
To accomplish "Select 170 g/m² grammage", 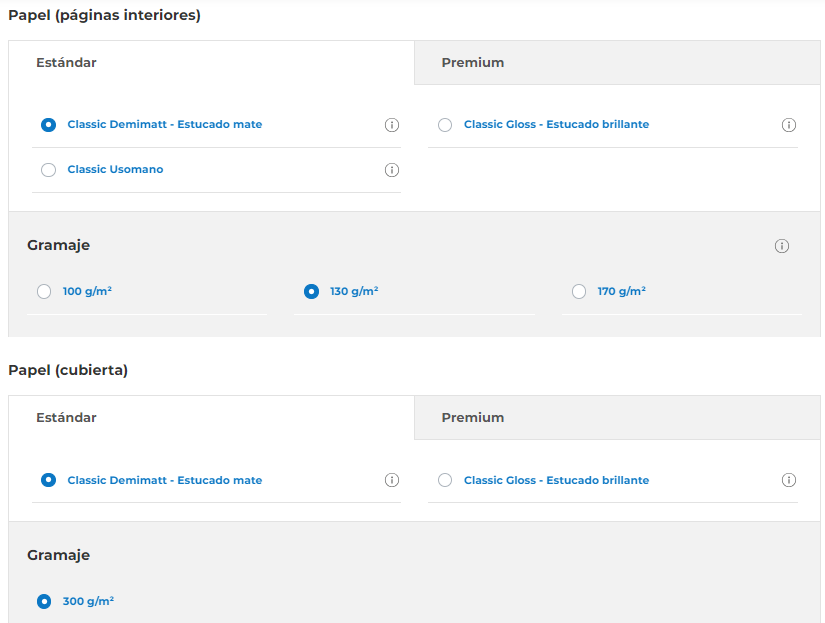I will (579, 292).
